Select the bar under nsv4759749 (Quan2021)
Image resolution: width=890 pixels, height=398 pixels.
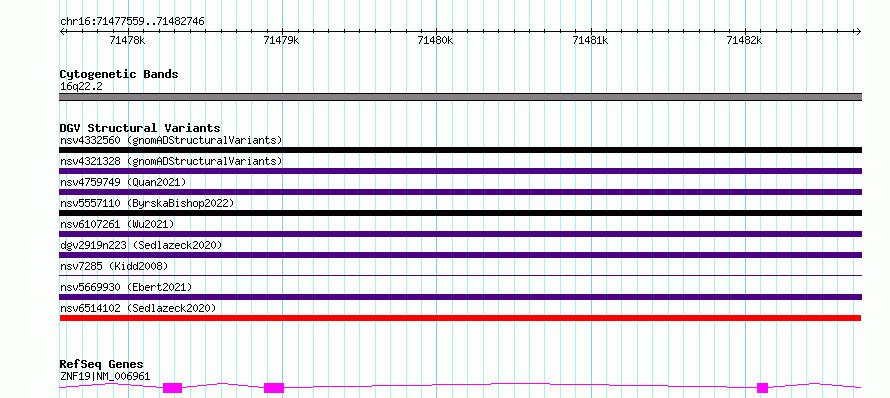point(460,192)
